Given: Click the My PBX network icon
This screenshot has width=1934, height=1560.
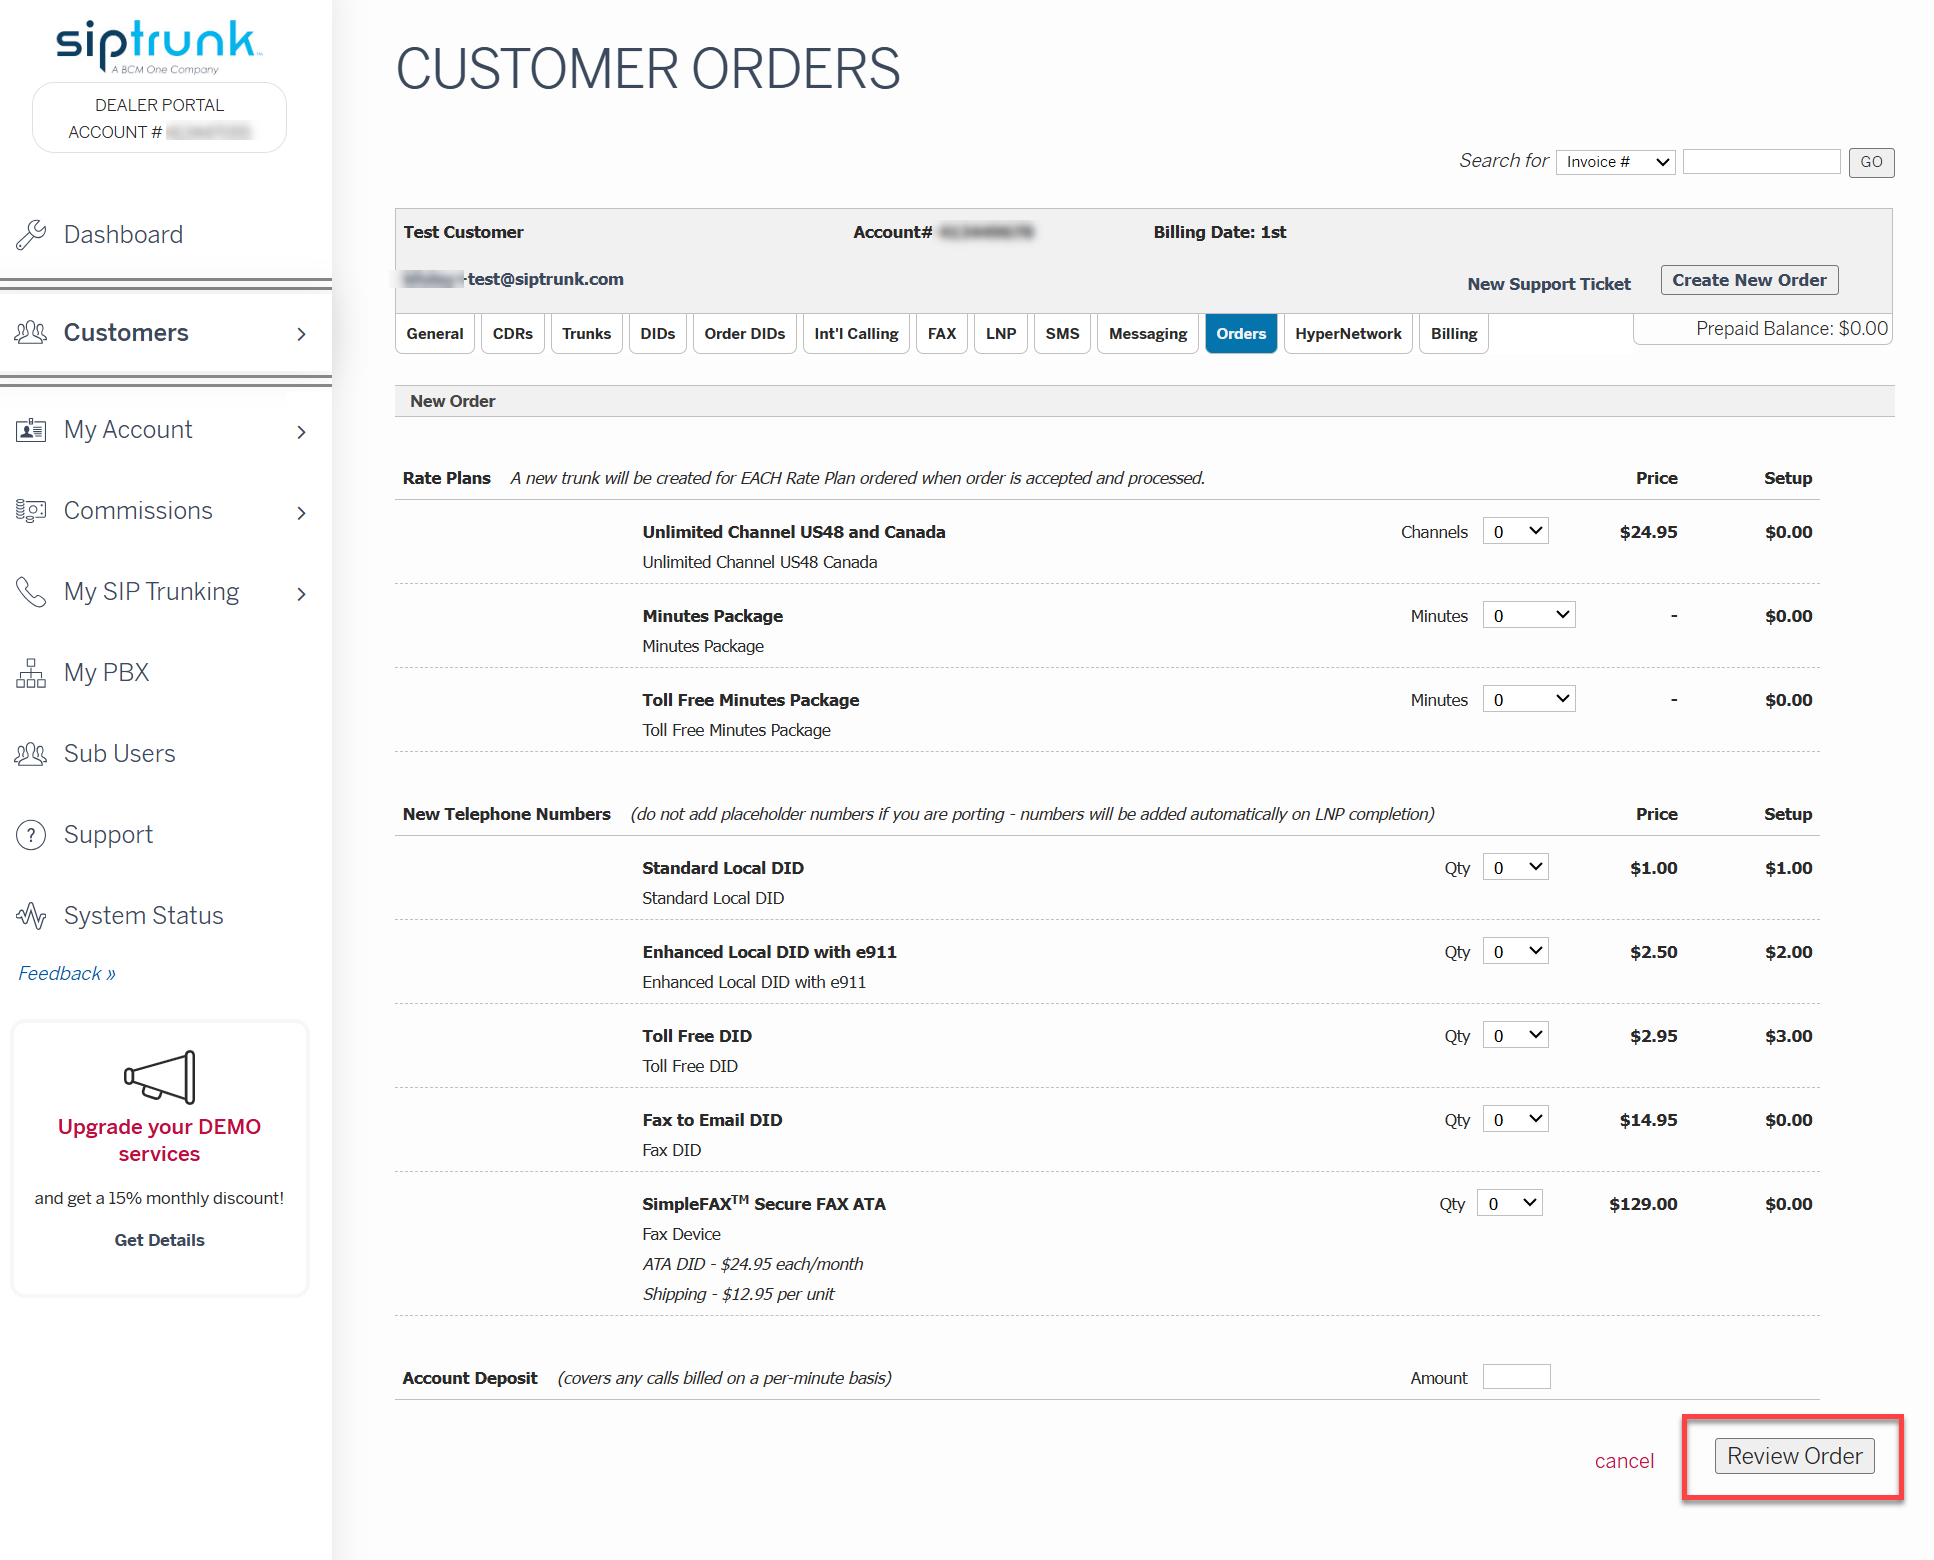Looking at the screenshot, I should [x=31, y=673].
